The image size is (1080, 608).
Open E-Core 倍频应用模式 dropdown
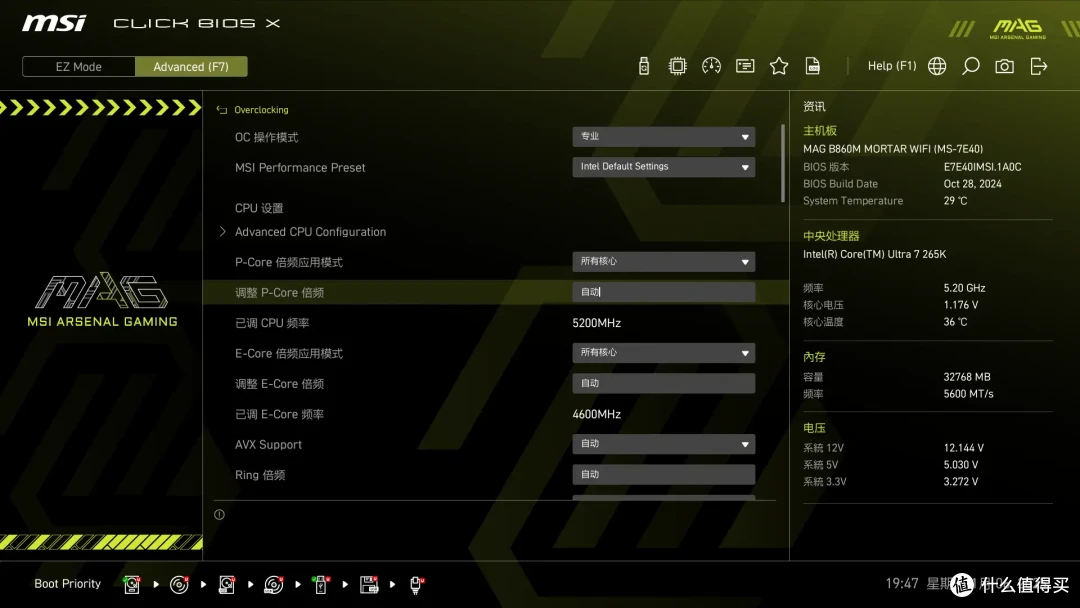[663, 353]
